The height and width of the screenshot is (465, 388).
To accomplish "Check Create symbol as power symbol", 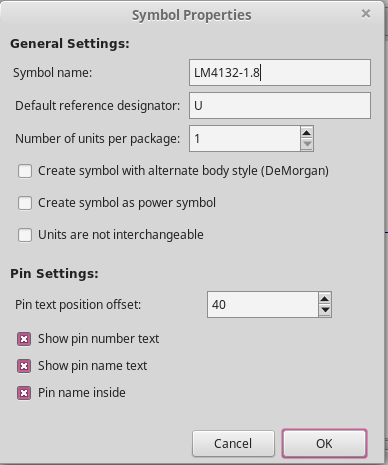I will pos(25,203).
